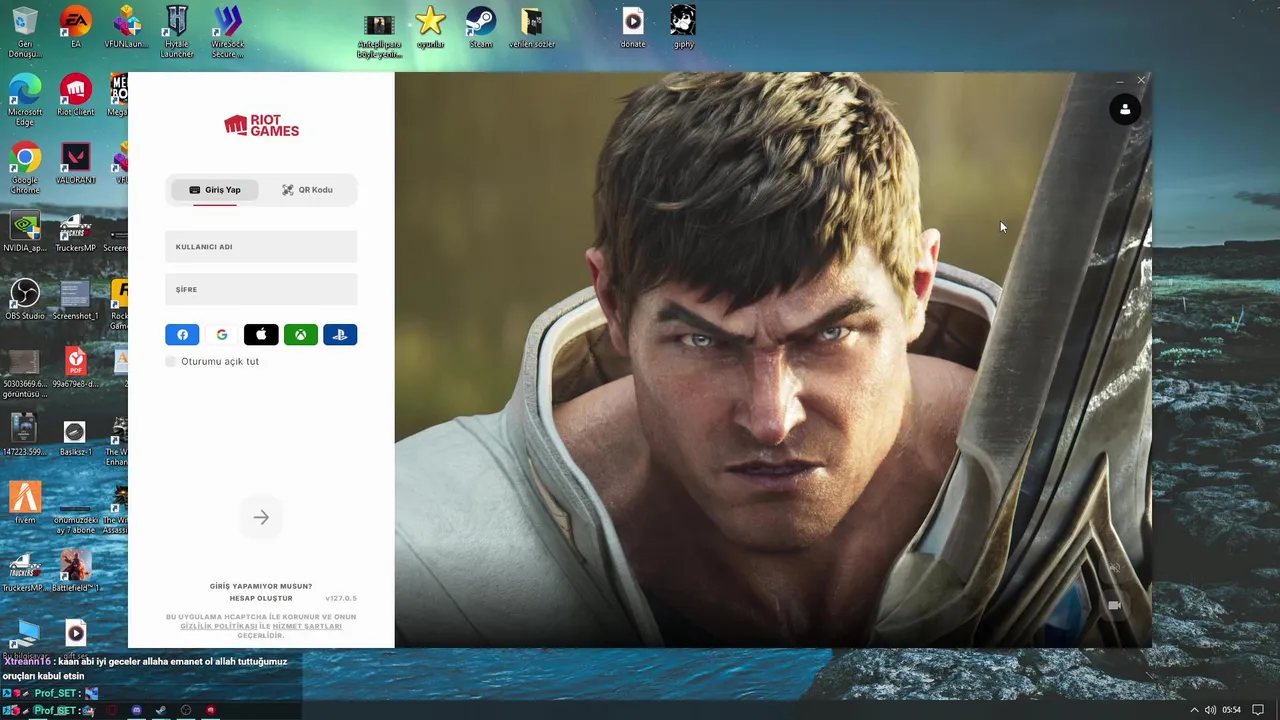Image resolution: width=1280 pixels, height=720 pixels.
Task: Select the 'oyunlar' star folder icon
Action: 430,27
